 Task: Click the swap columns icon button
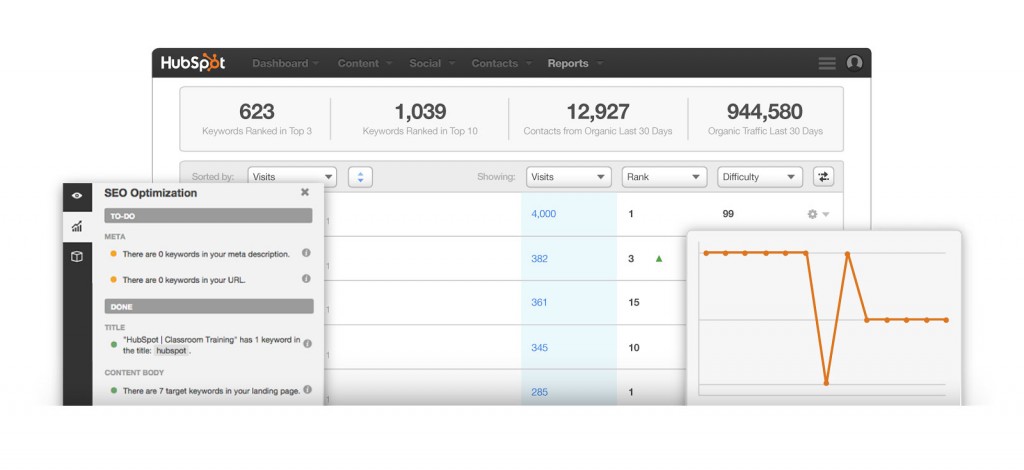click(823, 177)
